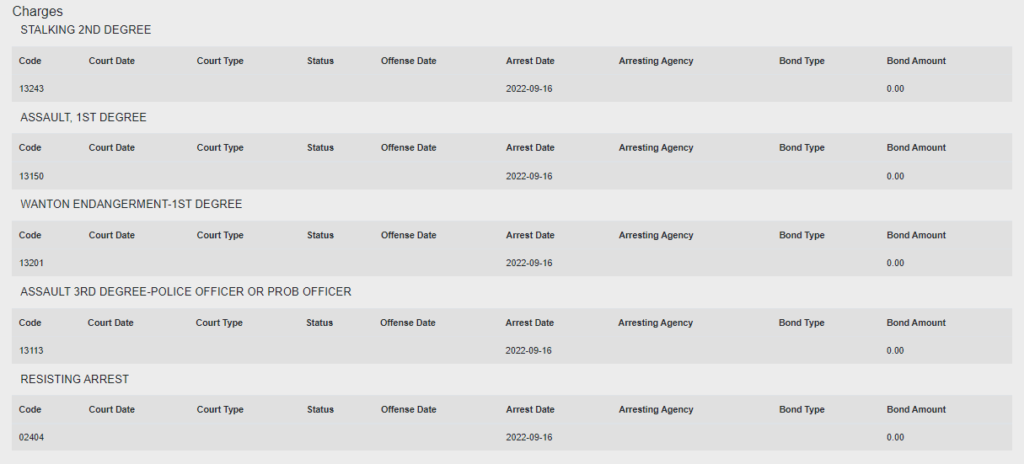This screenshot has width=1024, height=464.
Task: Click charge code 13201
Action: pos(31,263)
